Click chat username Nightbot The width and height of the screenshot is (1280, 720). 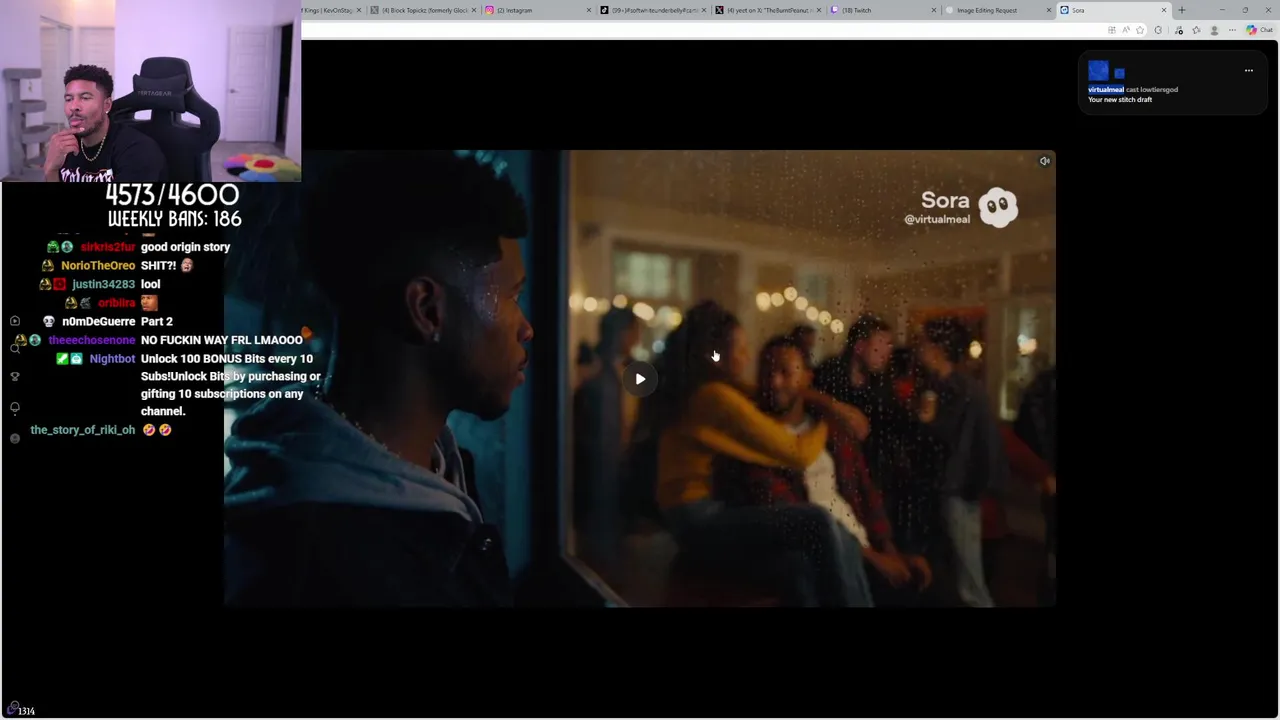click(x=112, y=359)
